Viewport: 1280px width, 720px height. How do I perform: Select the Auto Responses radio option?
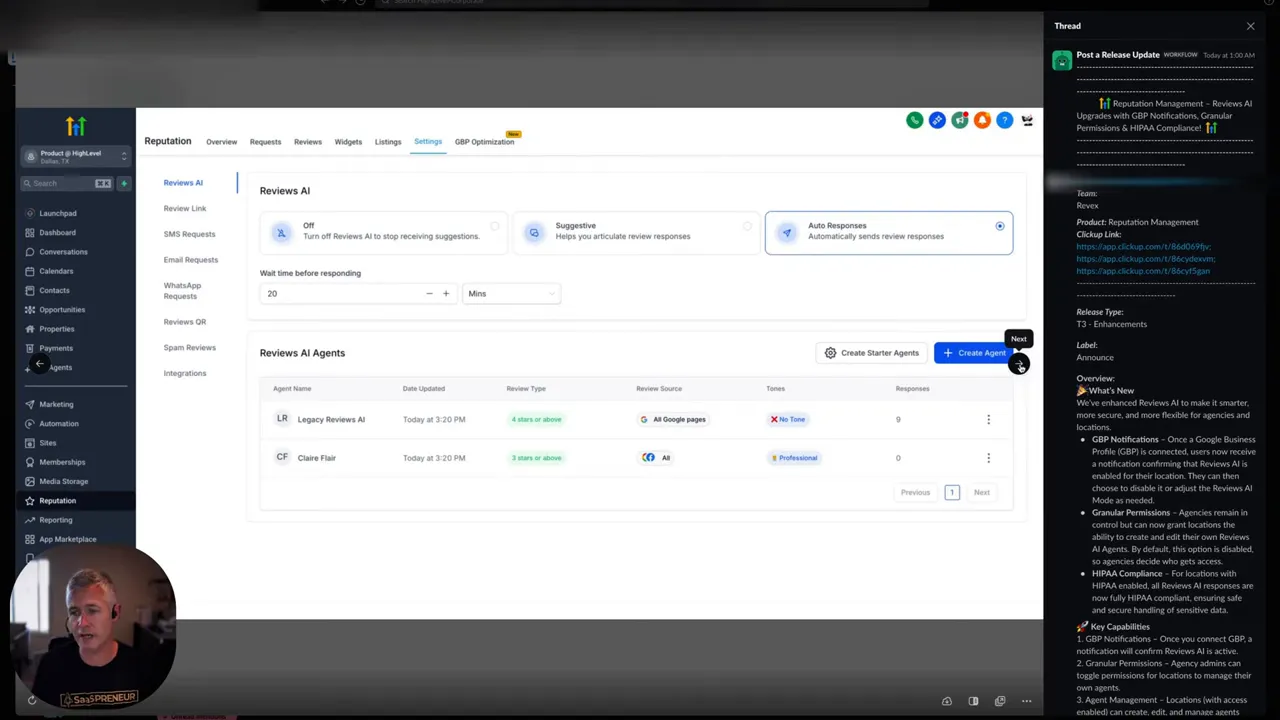[x=1000, y=226]
